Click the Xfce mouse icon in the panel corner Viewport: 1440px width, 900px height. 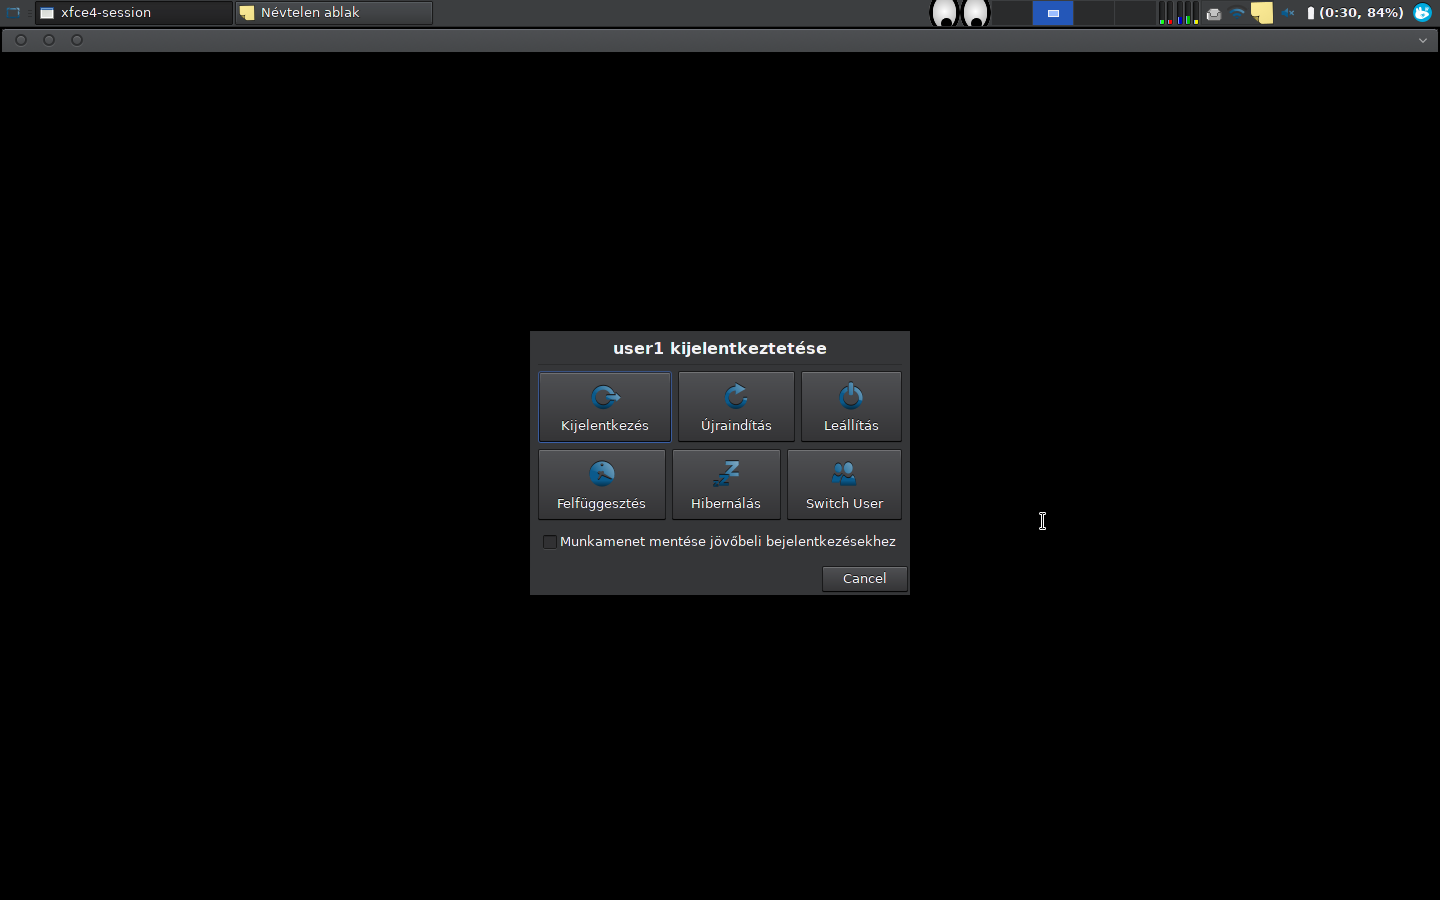pos(1422,13)
